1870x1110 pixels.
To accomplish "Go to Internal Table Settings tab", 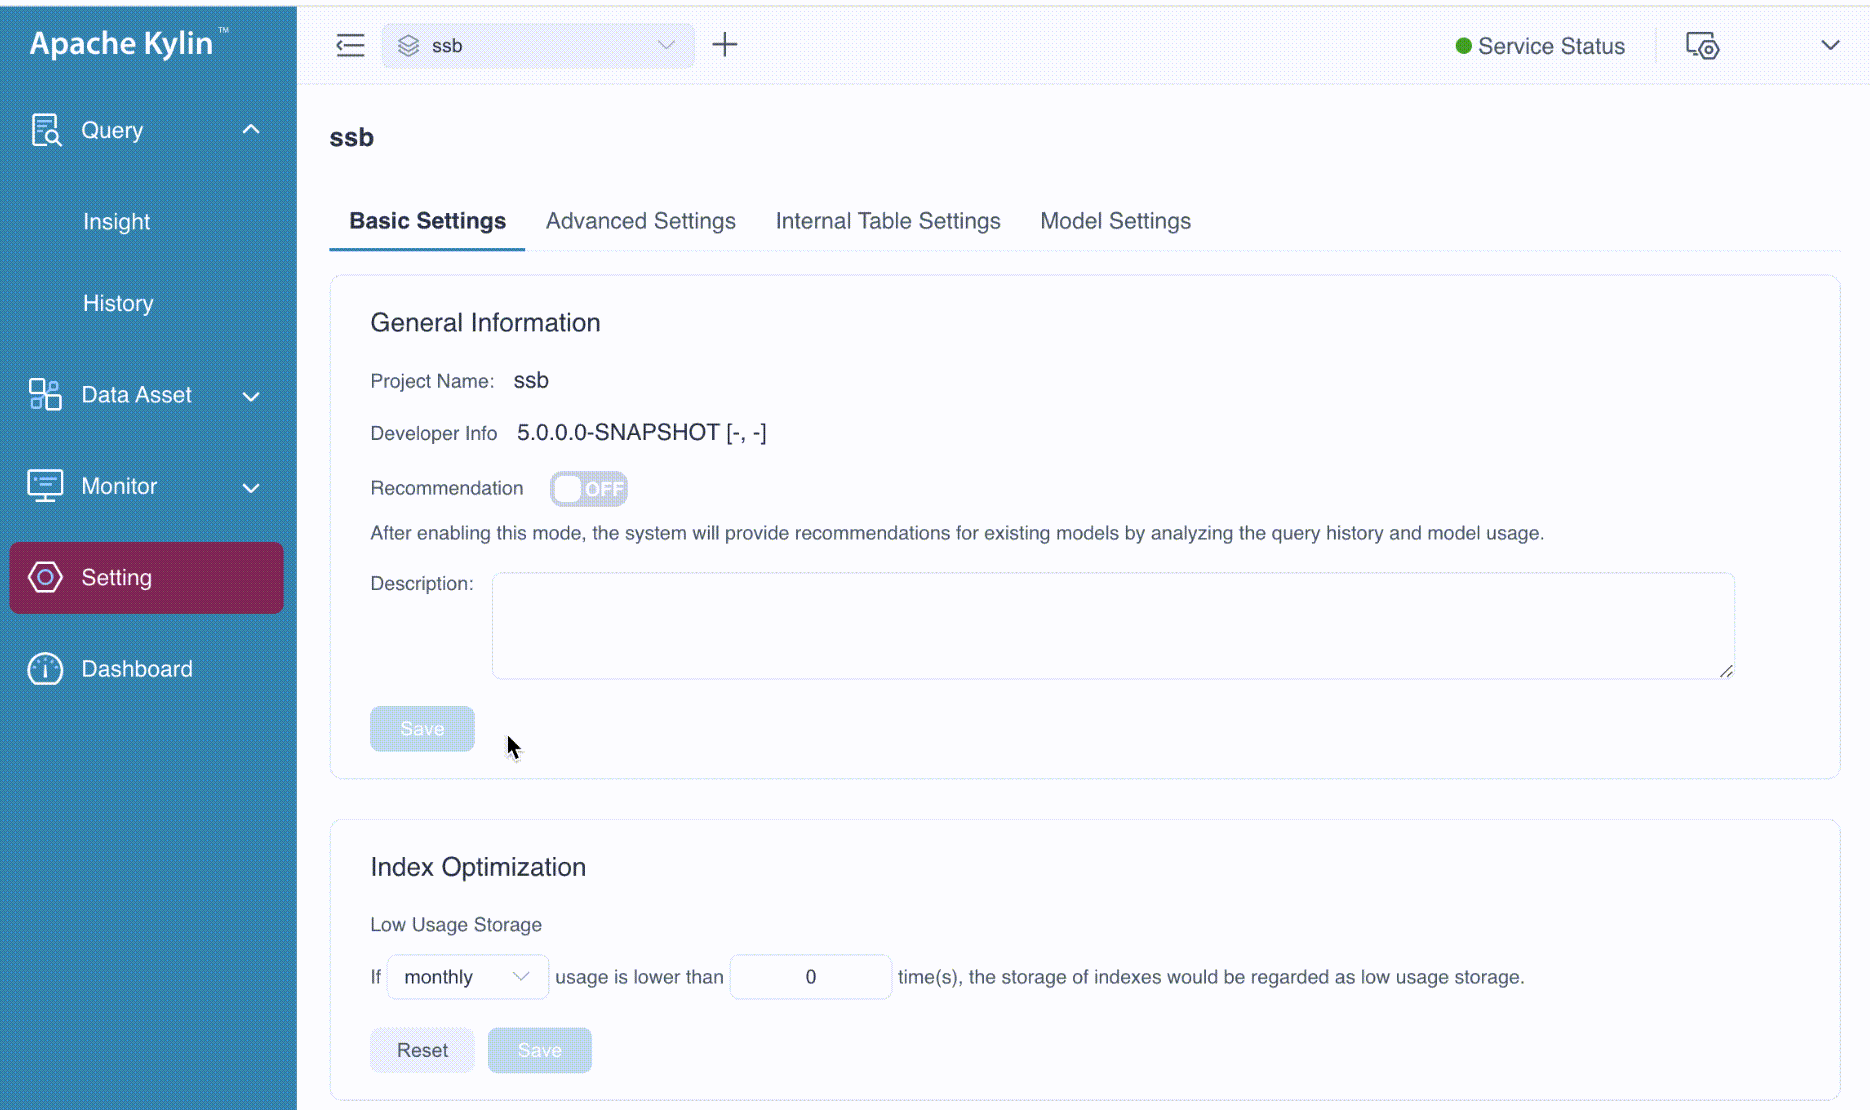I will pos(887,221).
